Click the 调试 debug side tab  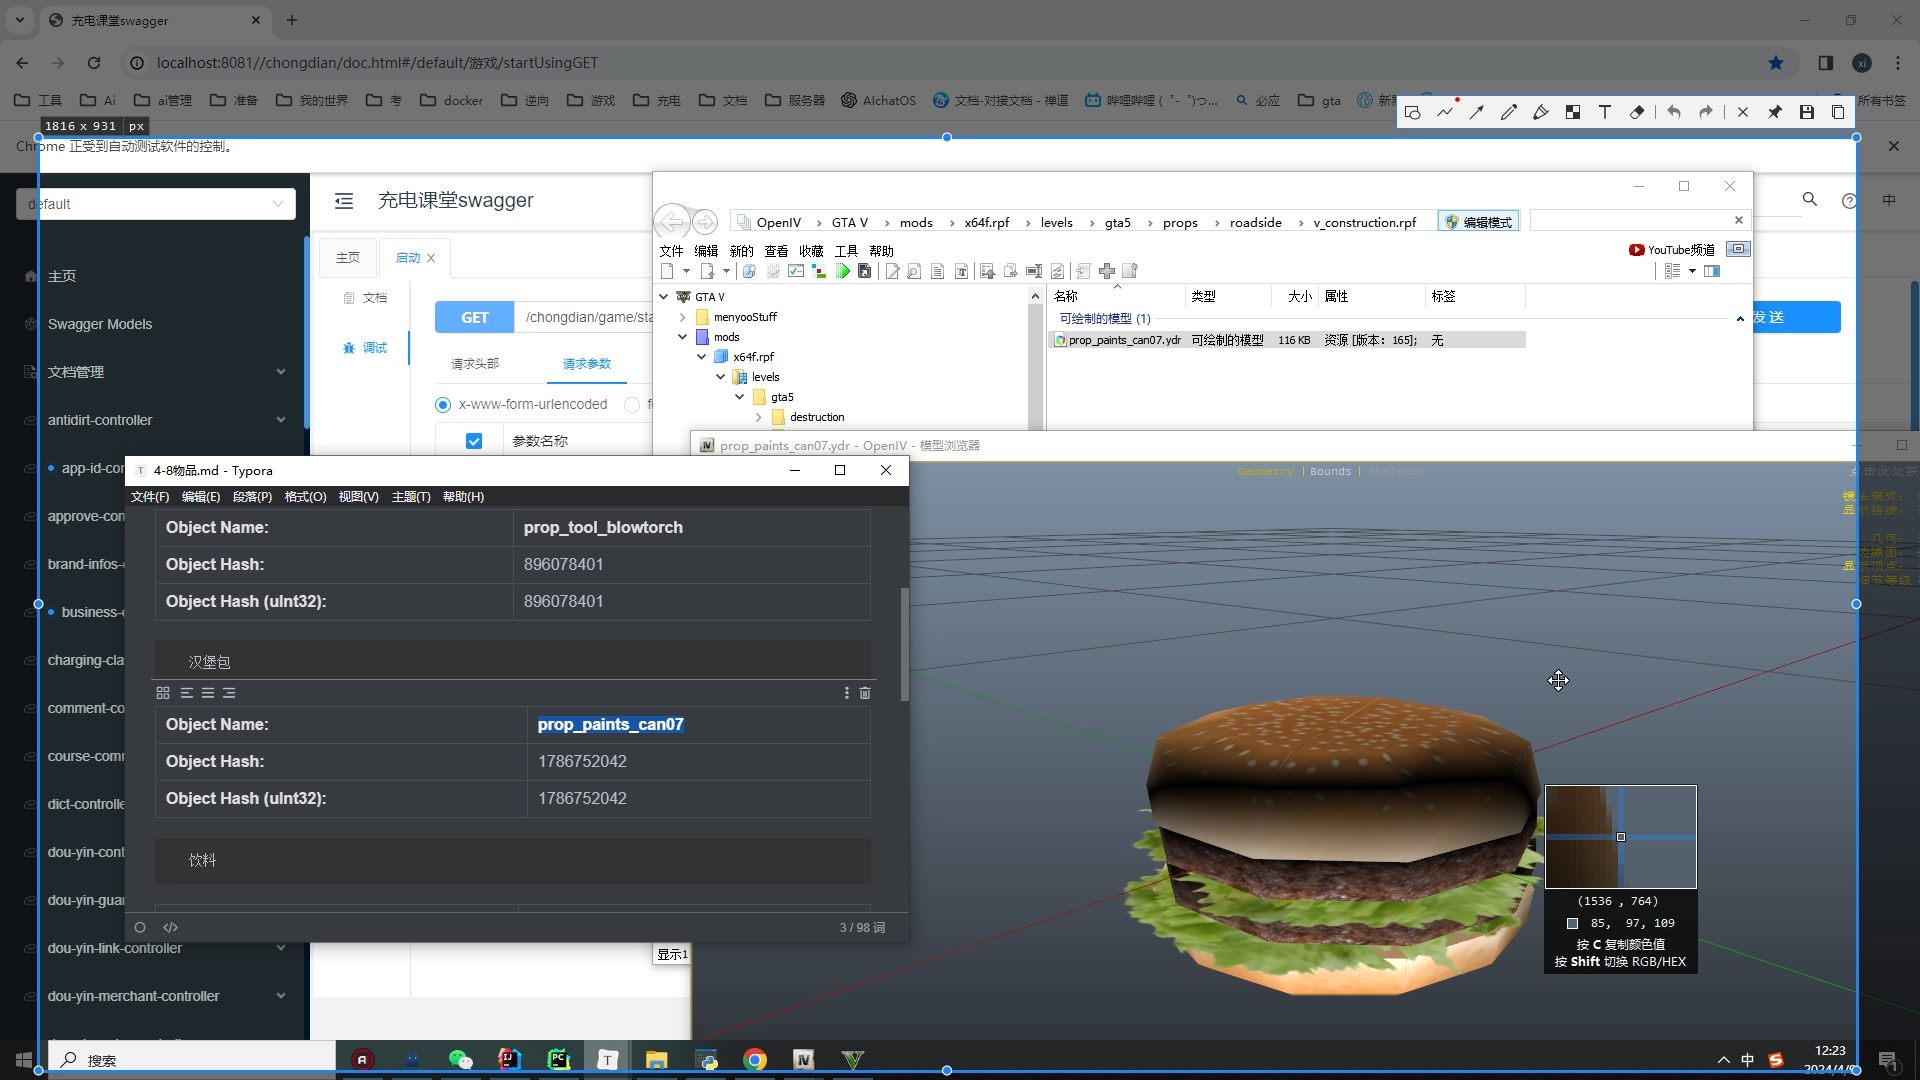click(x=365, y=348)
